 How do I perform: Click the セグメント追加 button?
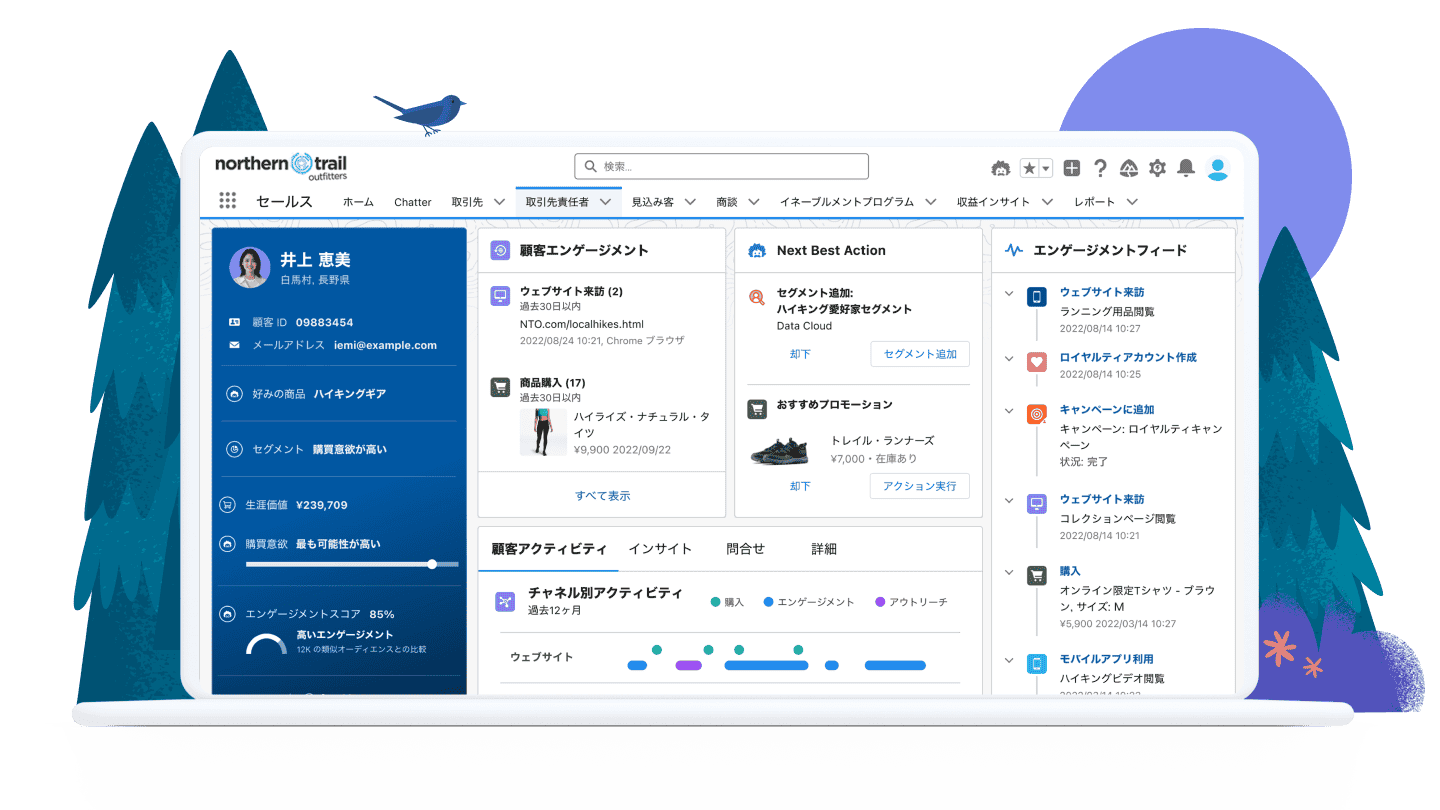coord(919,354)
